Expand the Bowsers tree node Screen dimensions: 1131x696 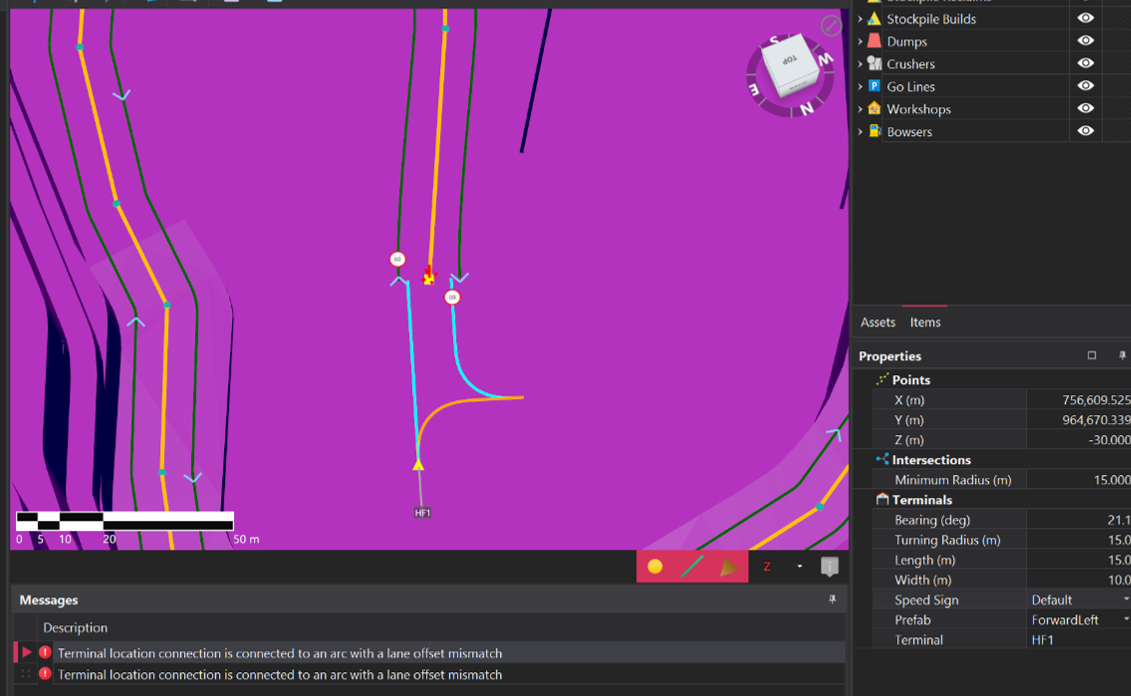[x=860, y=132]
